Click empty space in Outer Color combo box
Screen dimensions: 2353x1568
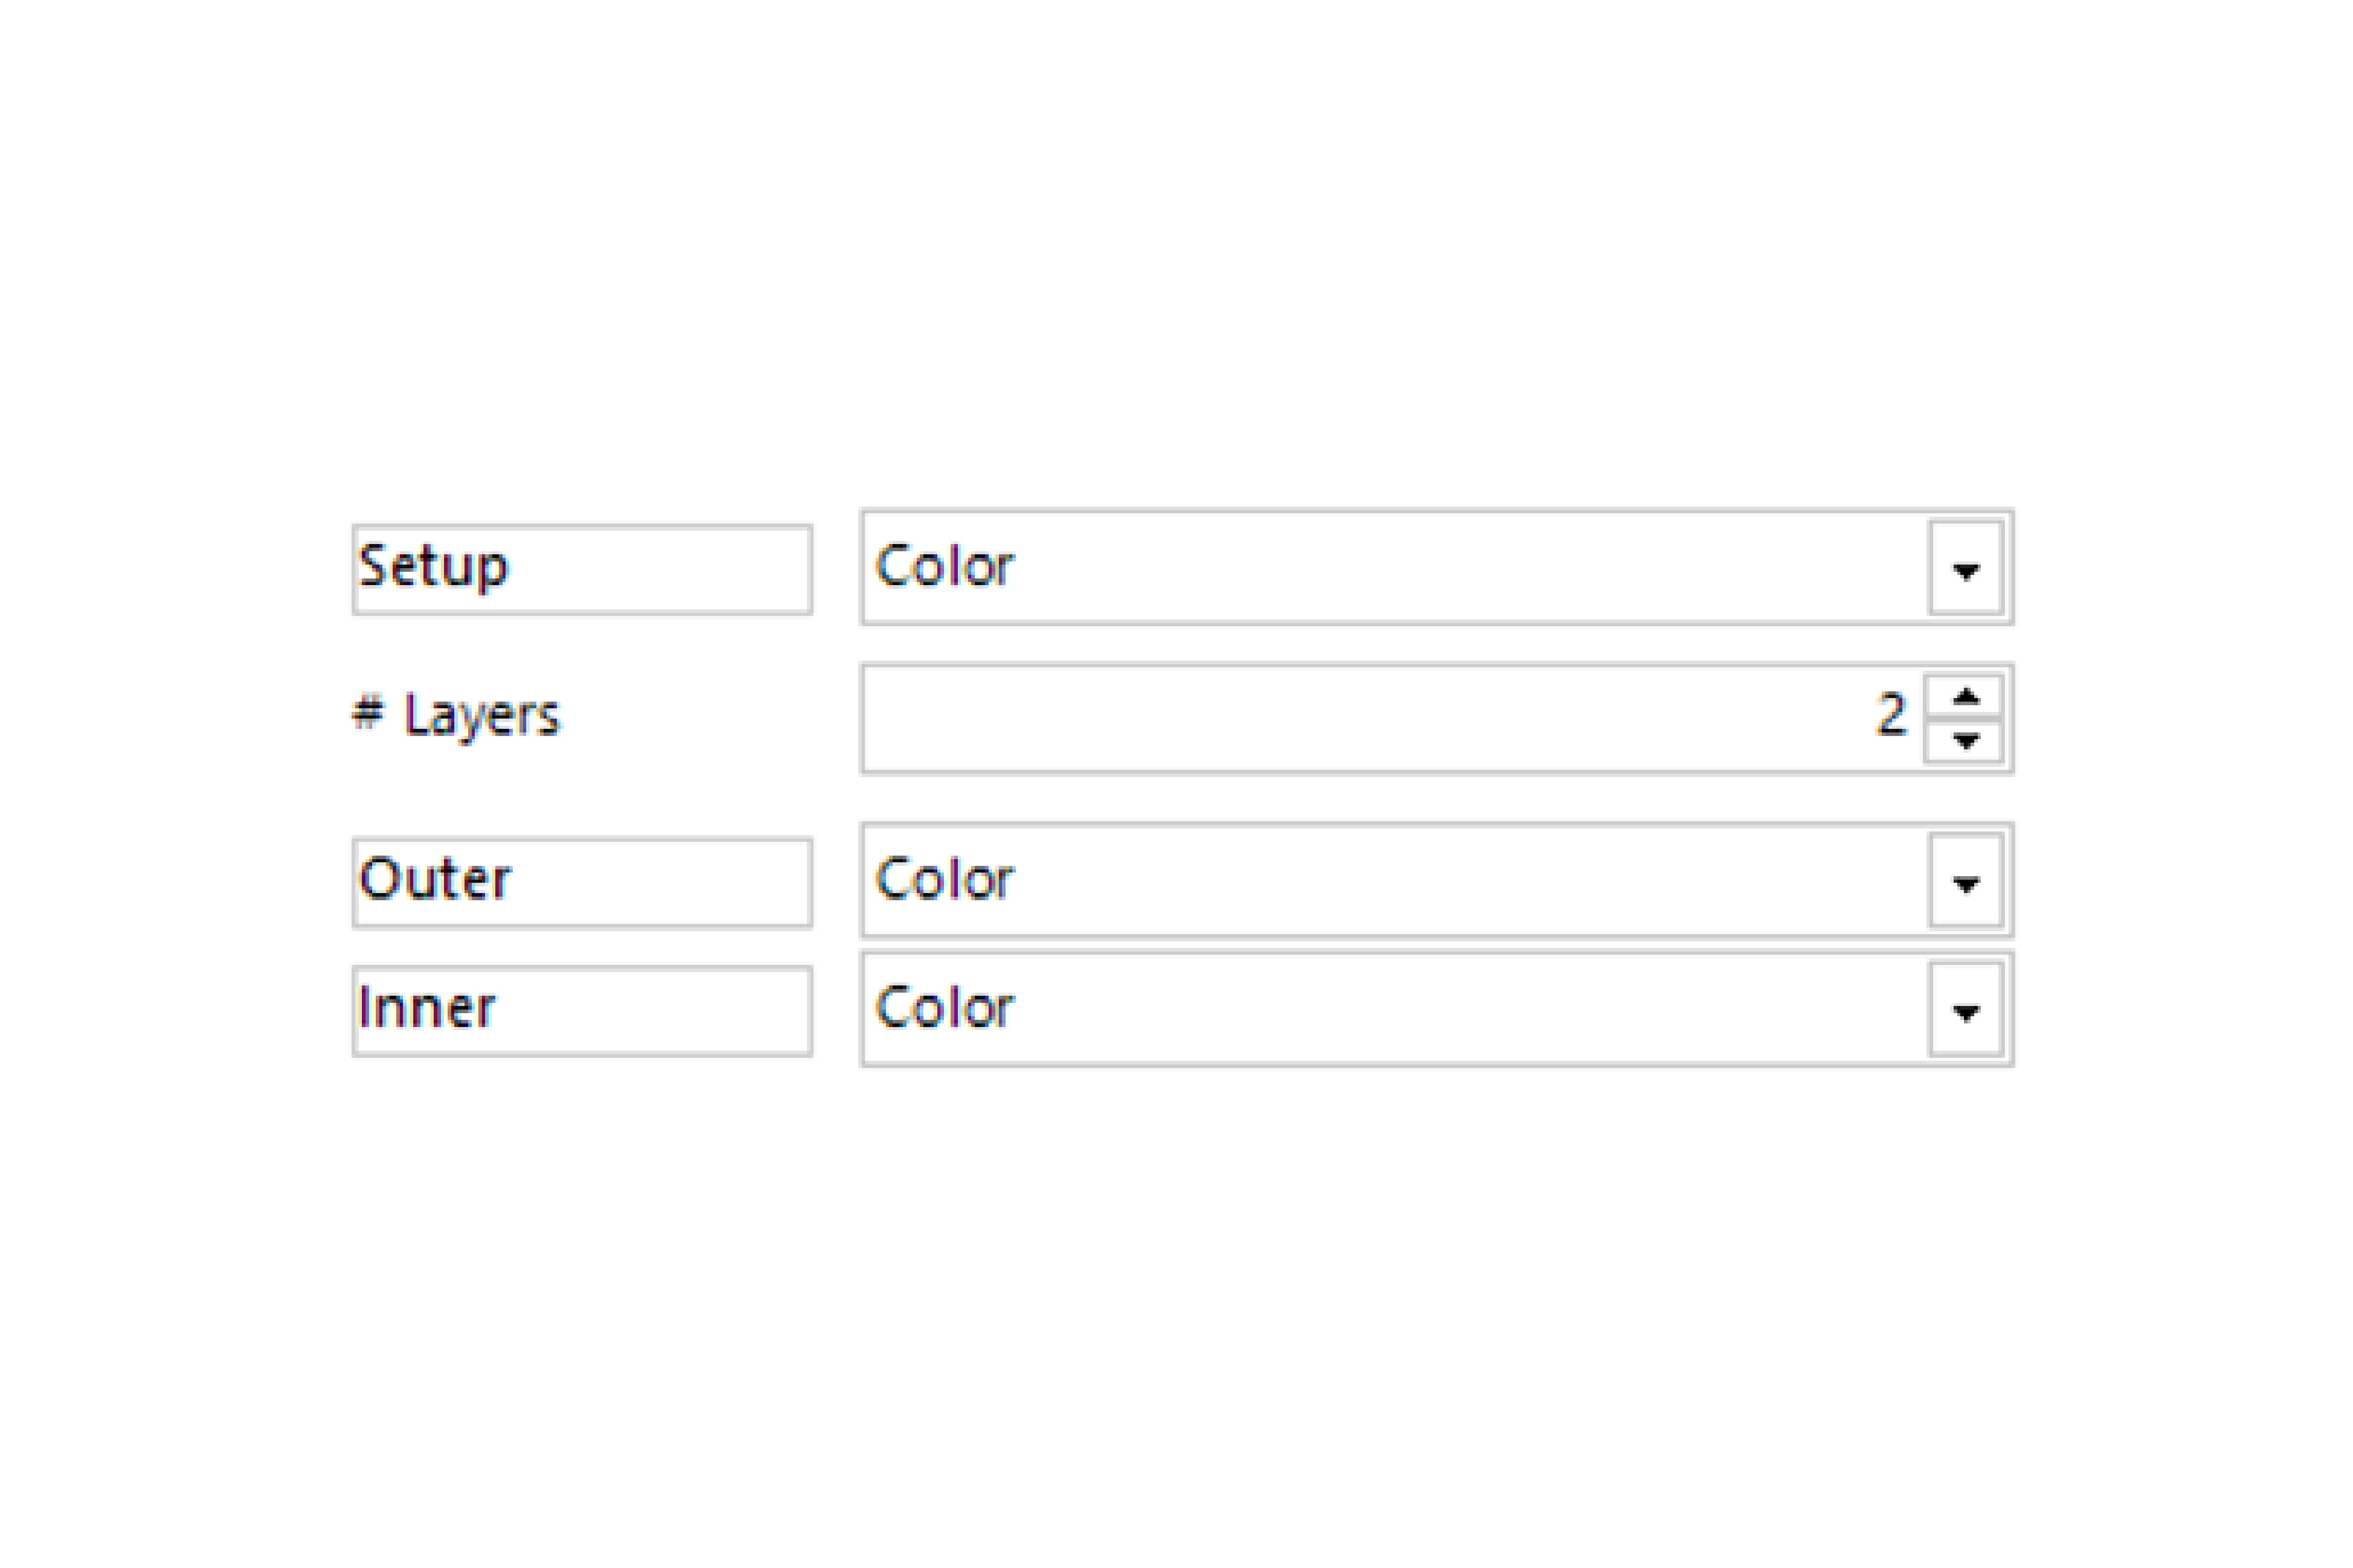click(1470, 881)
